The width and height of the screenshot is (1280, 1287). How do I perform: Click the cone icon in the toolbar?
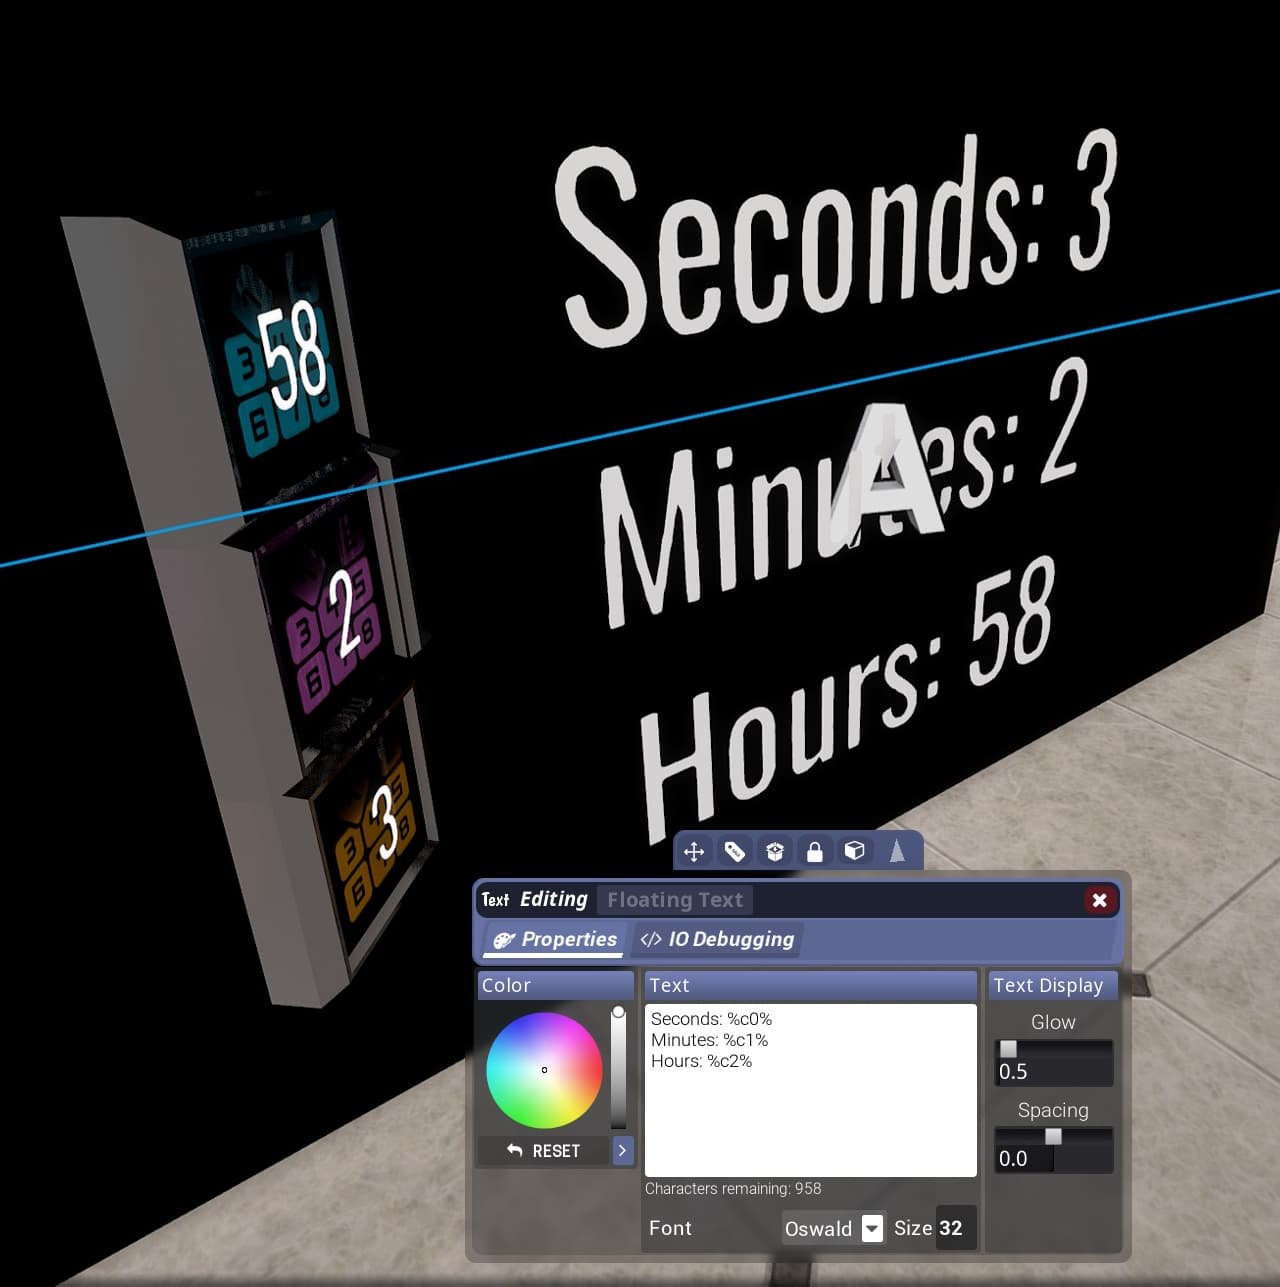(897, 851)
